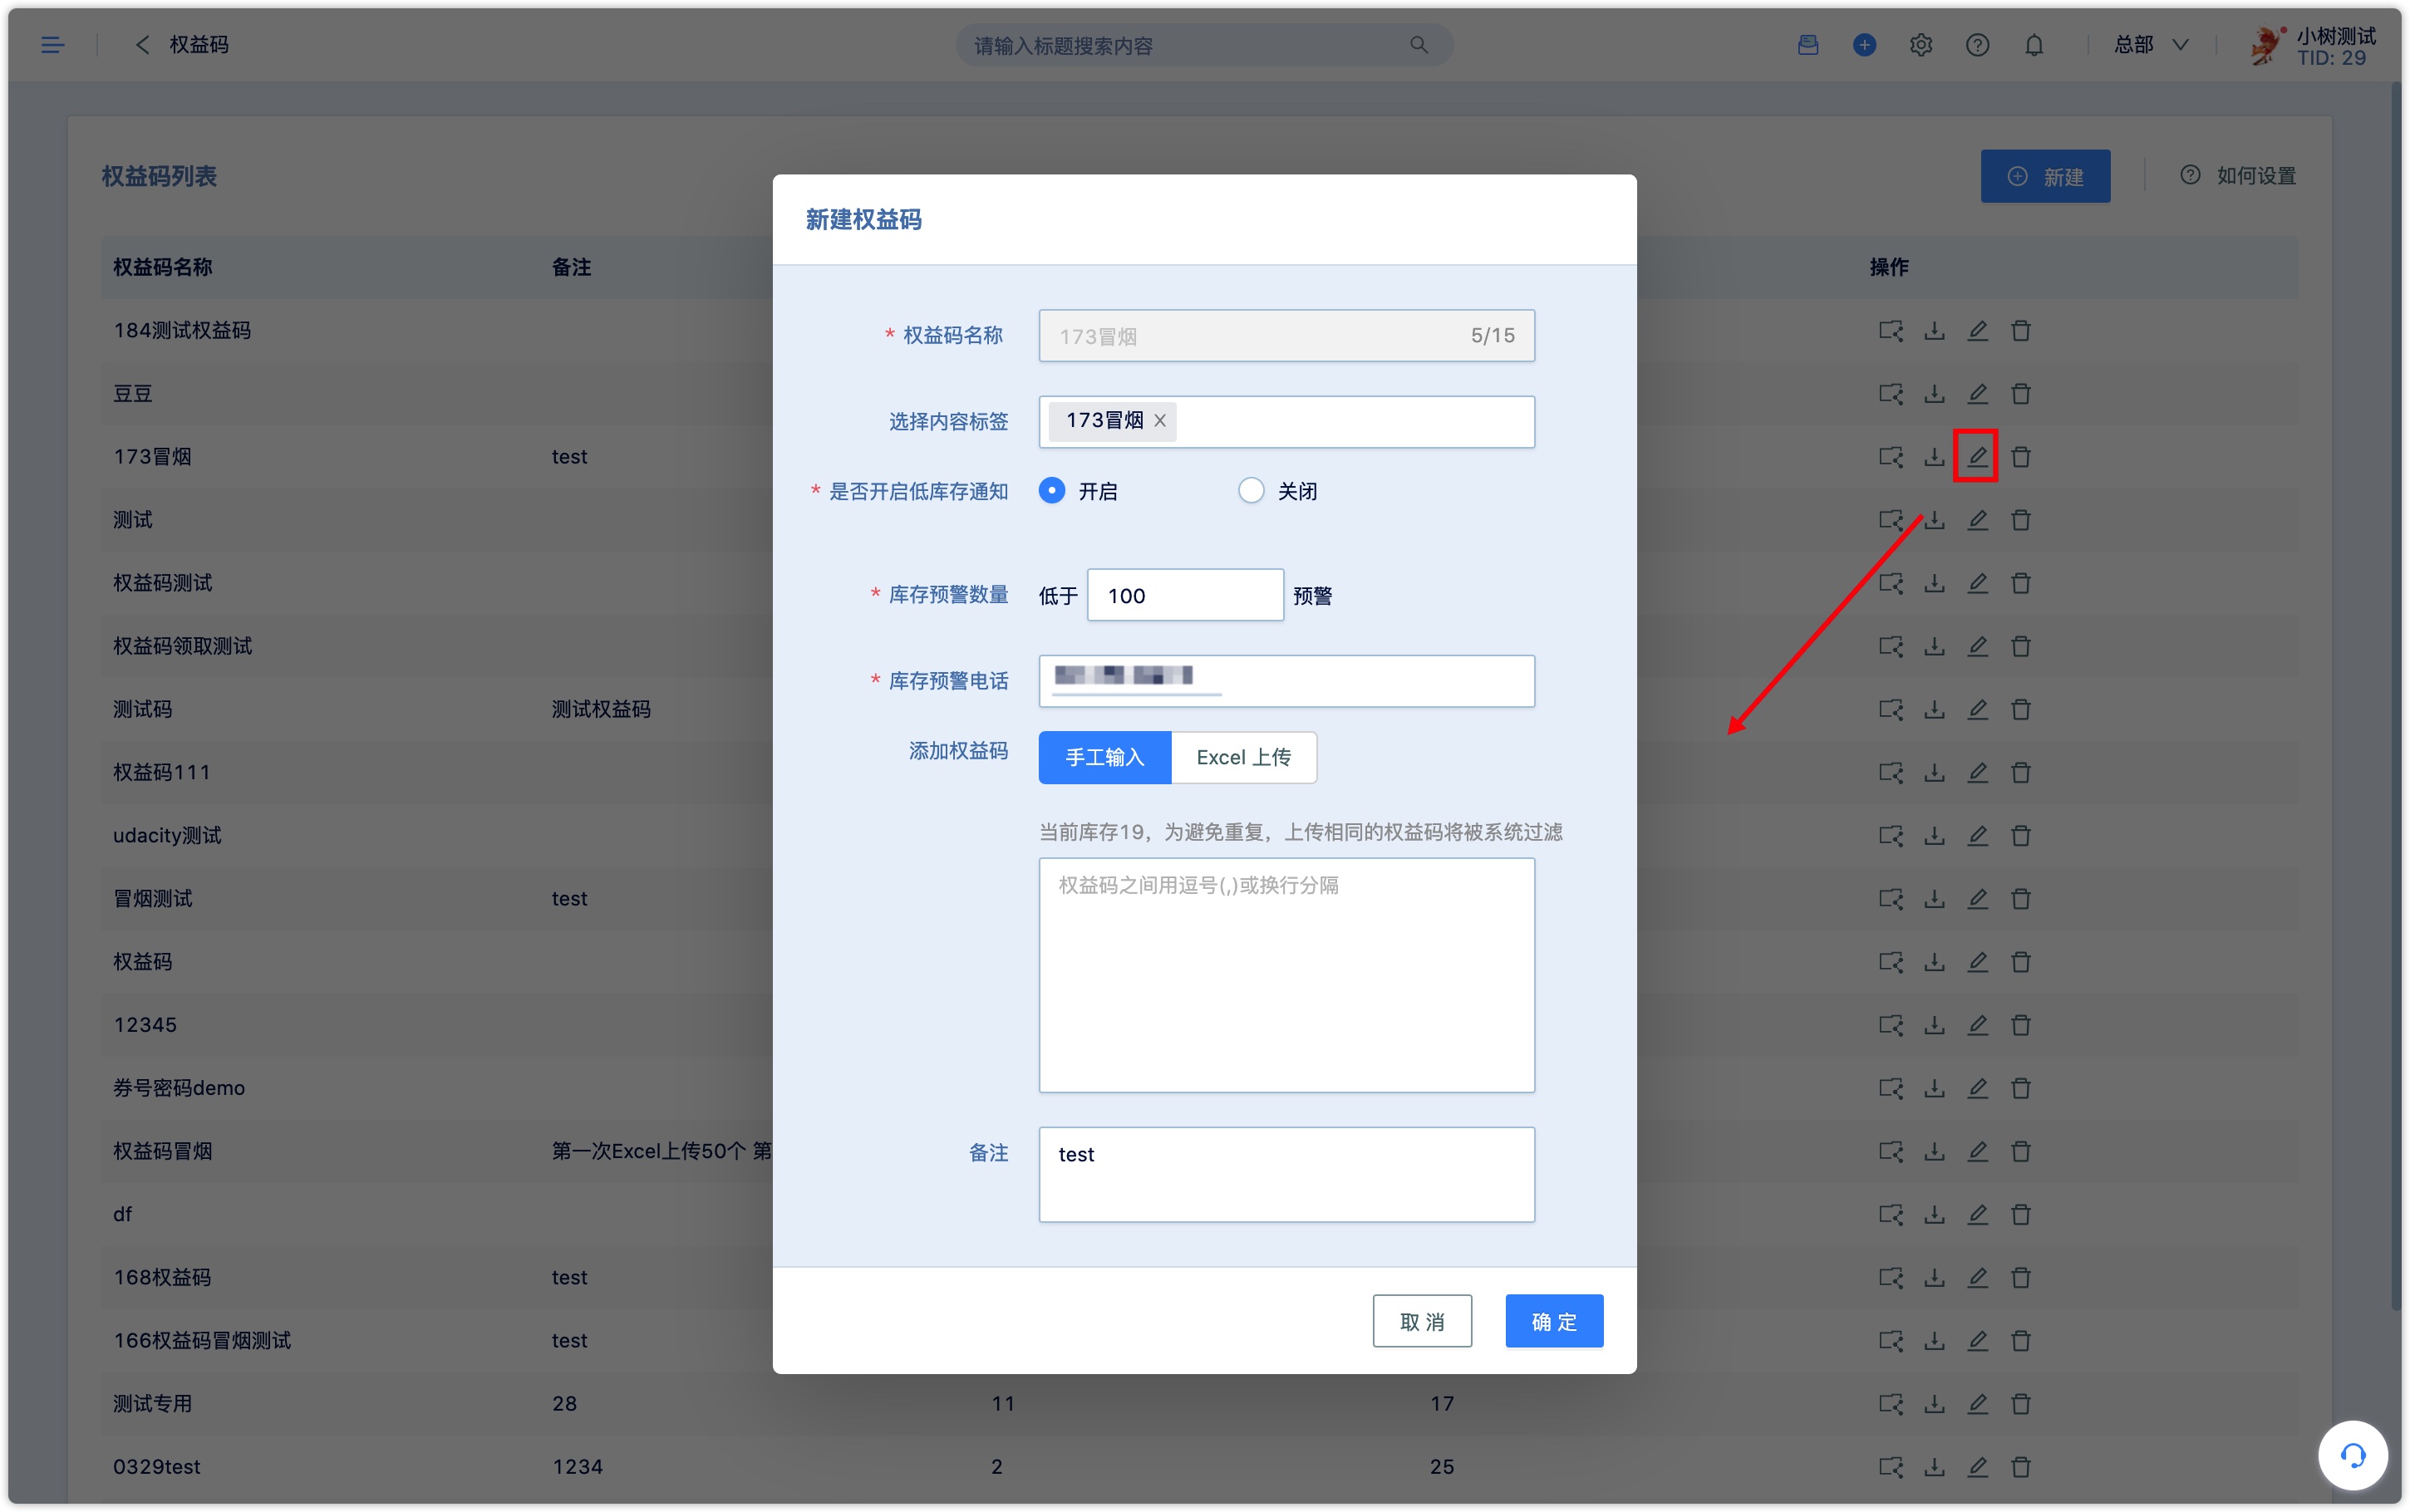The width and height of the screenshot is (2410, 1512).
Task: Expand the 总部 organization dropdown
Action: (2151, 45)
